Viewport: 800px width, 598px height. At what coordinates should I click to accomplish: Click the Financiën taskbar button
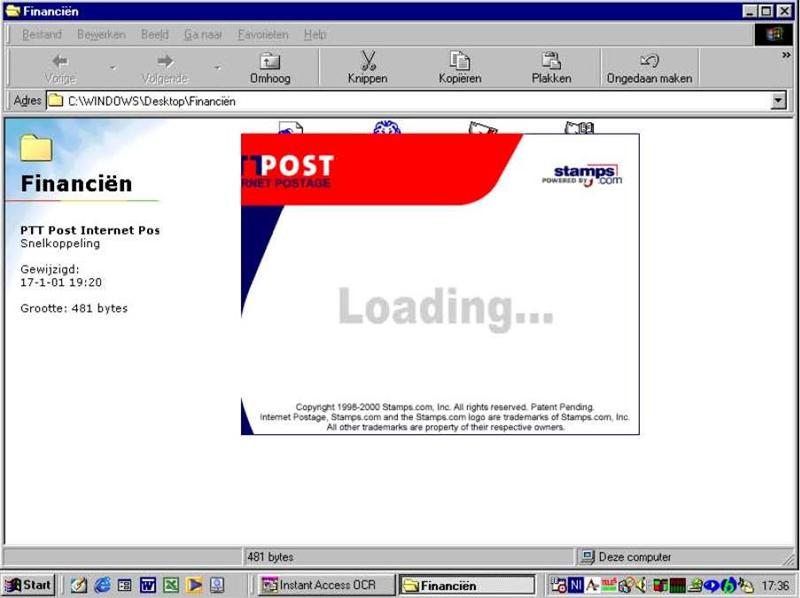pos(467,585)
